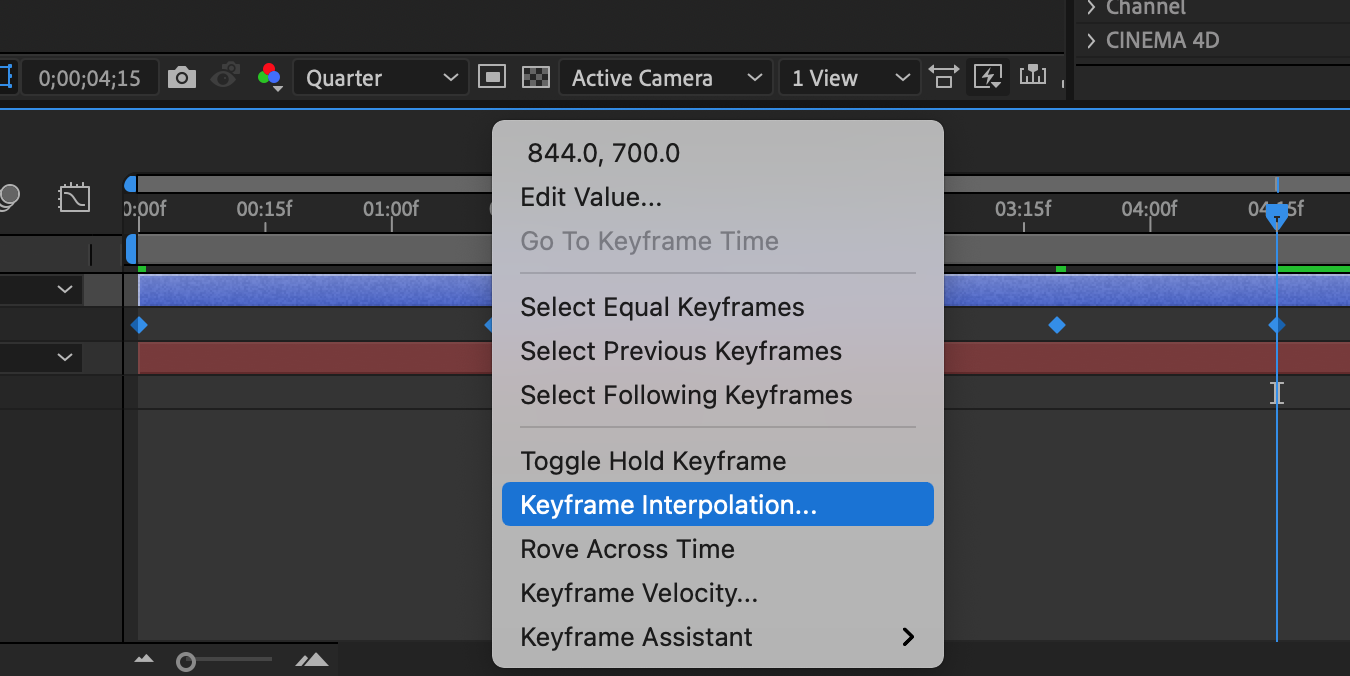Click the 04:00f mark on time ruler
Screen dimensions: 1350x676
(1149, 209)
